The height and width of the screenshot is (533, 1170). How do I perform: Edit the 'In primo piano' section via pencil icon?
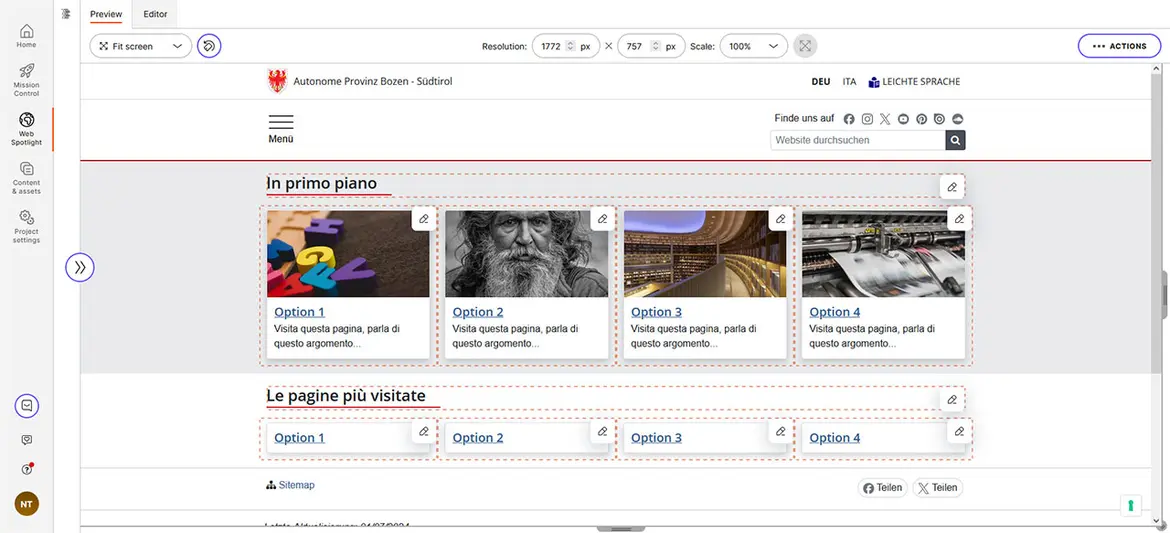[951, 187]
